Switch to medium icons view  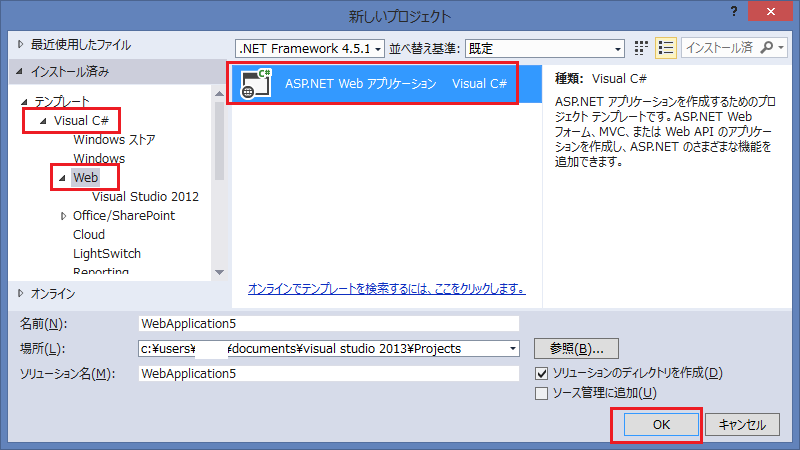point(641,48)
